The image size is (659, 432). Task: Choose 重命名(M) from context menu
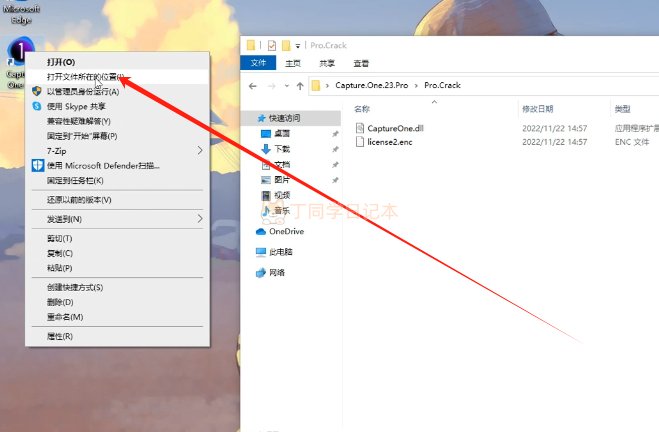tap(117, 317)
